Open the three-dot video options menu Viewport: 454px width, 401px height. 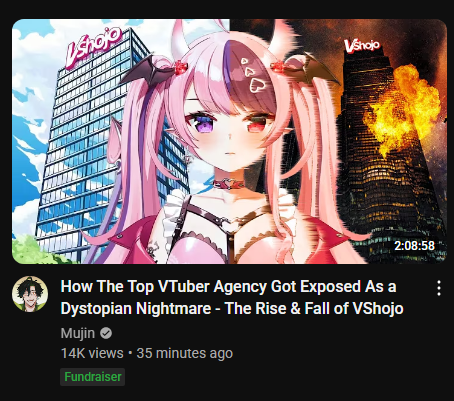click(439, 288)
